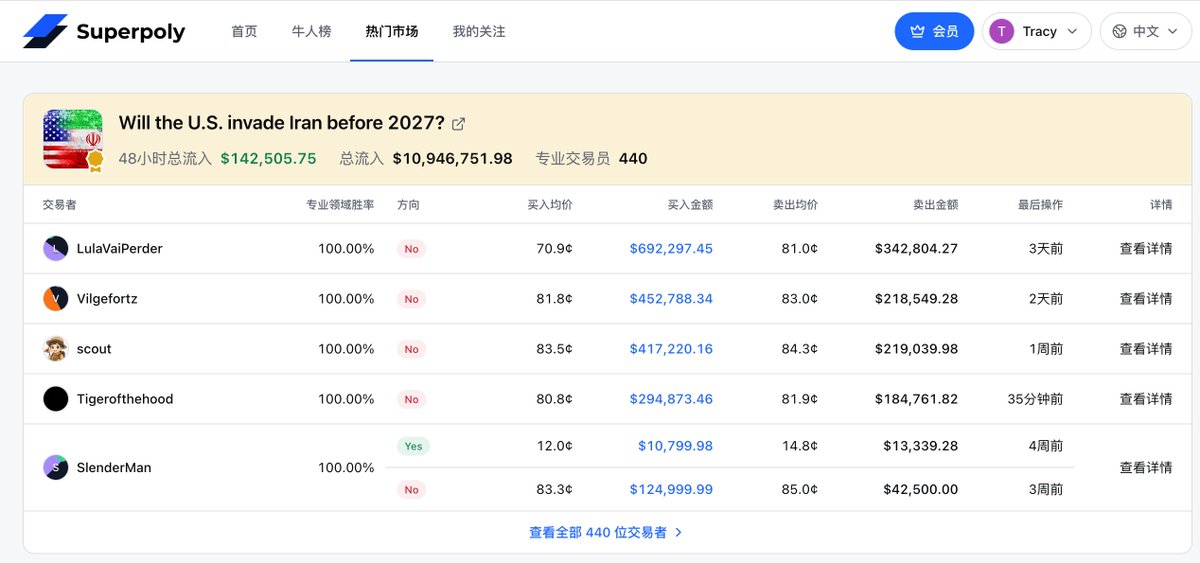The width and height of the screenshot is (1200, 563).
Task: Expand the Tracy account dropdown chevron
Action: [x=1073, y=31]
